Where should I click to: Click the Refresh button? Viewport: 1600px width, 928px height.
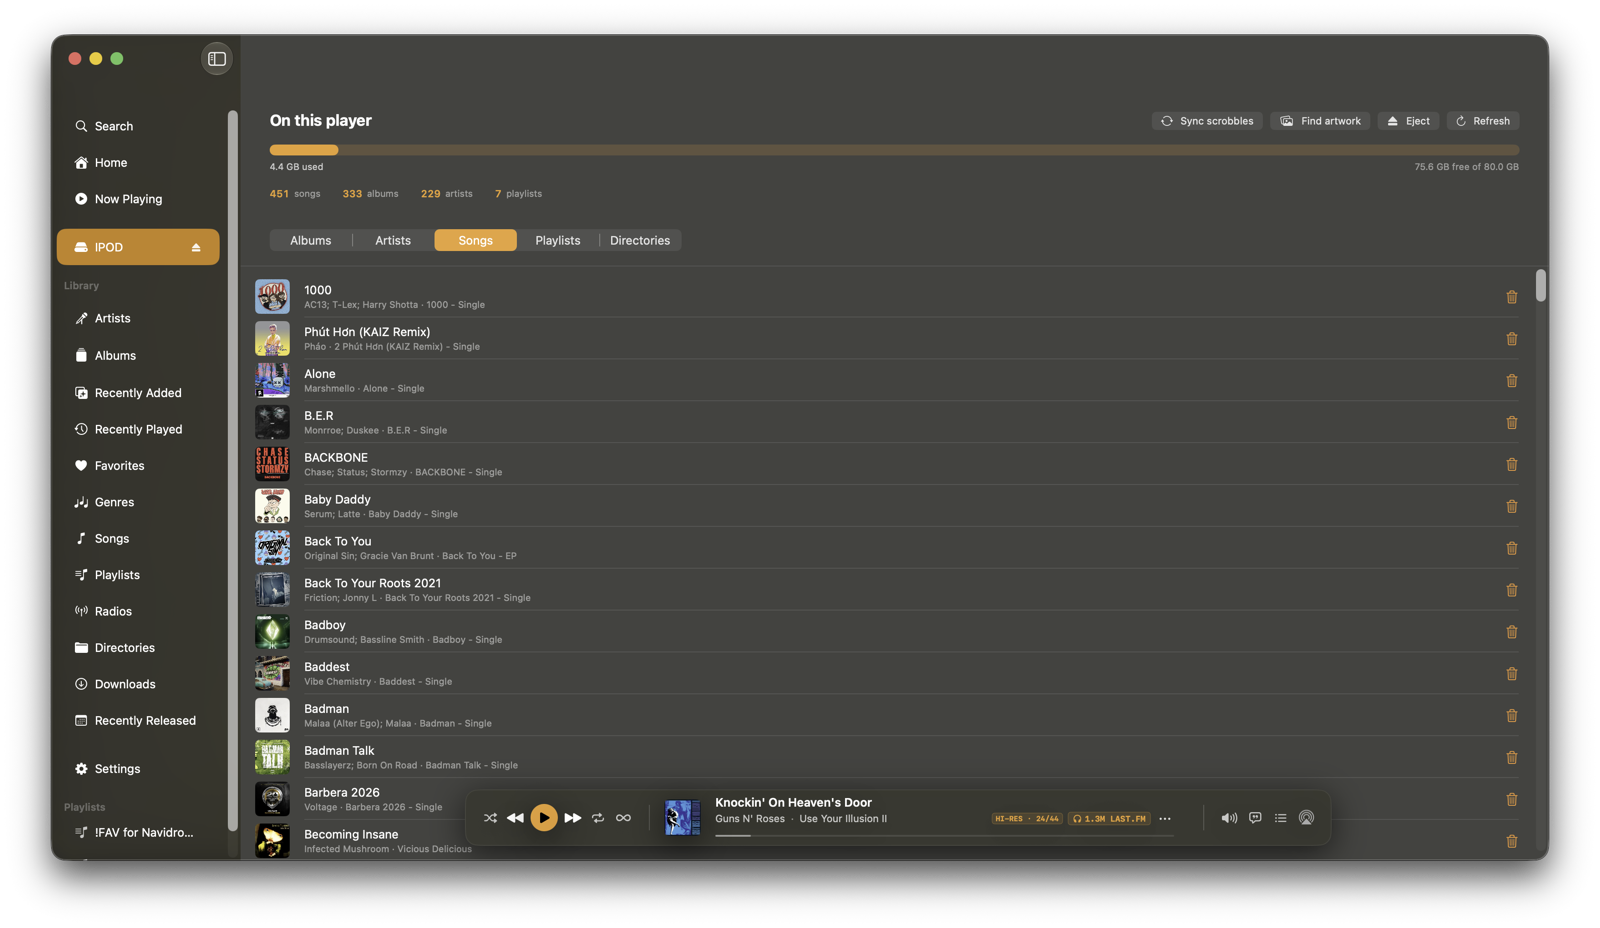click(1483, 121)
